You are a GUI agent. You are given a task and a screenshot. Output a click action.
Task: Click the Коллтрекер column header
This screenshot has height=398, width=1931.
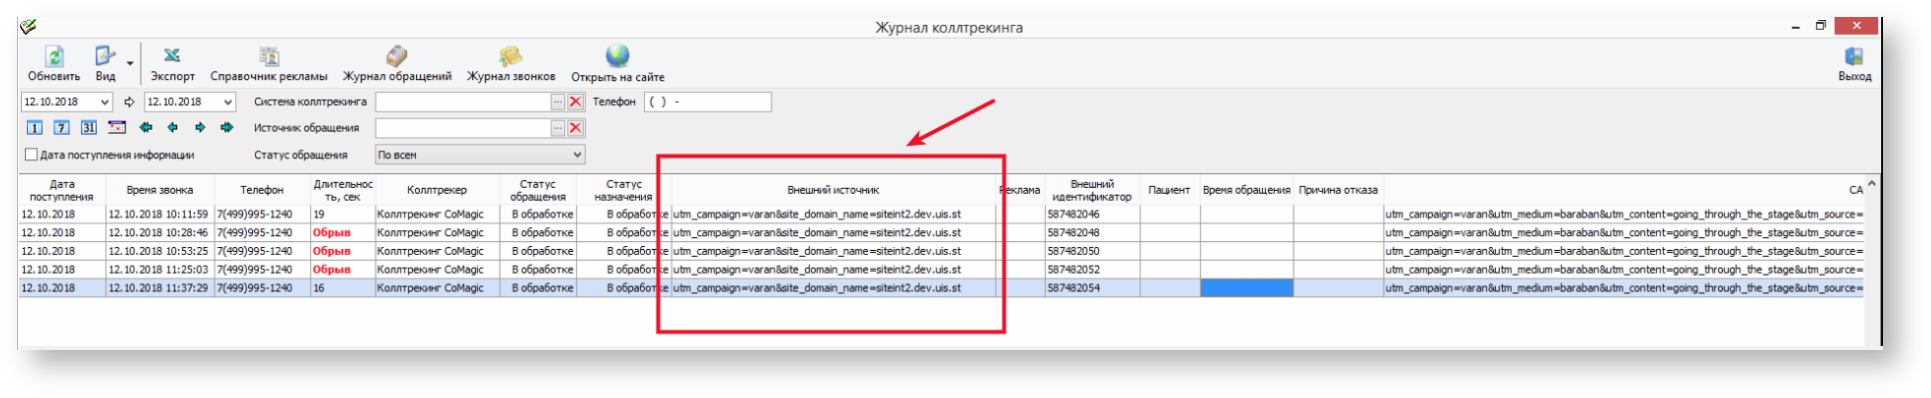pos(437,190)
